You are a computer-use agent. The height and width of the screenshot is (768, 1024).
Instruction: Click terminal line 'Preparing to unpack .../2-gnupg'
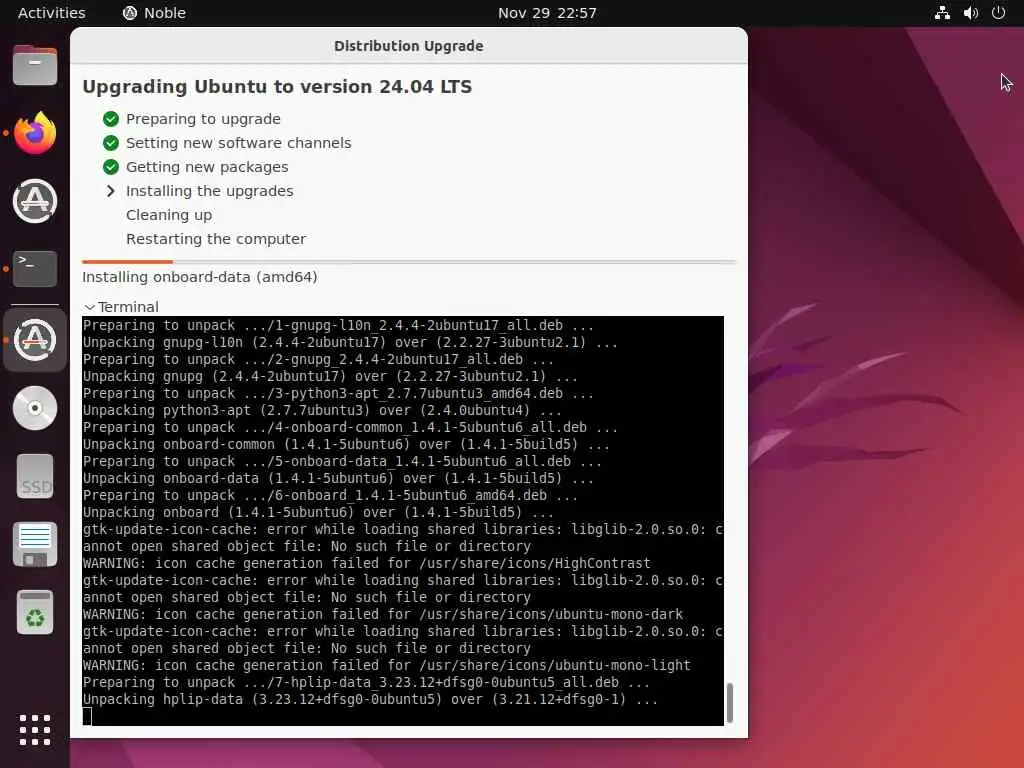click(x=318, y=359)
